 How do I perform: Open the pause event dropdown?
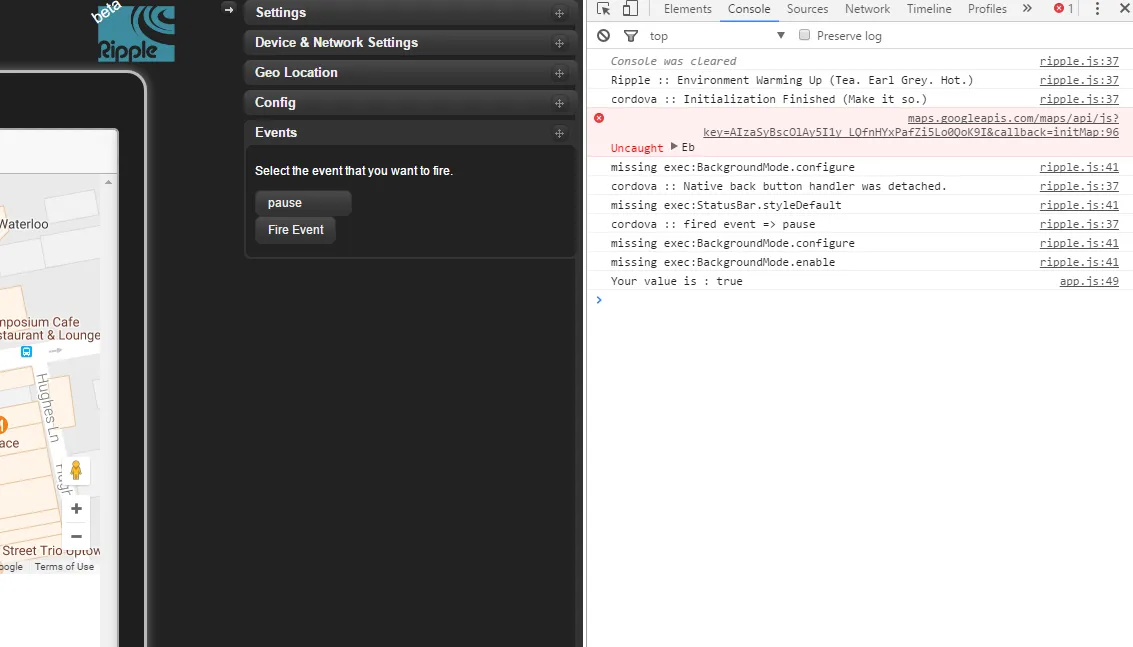pyautogui.click(x=303, y=203)
